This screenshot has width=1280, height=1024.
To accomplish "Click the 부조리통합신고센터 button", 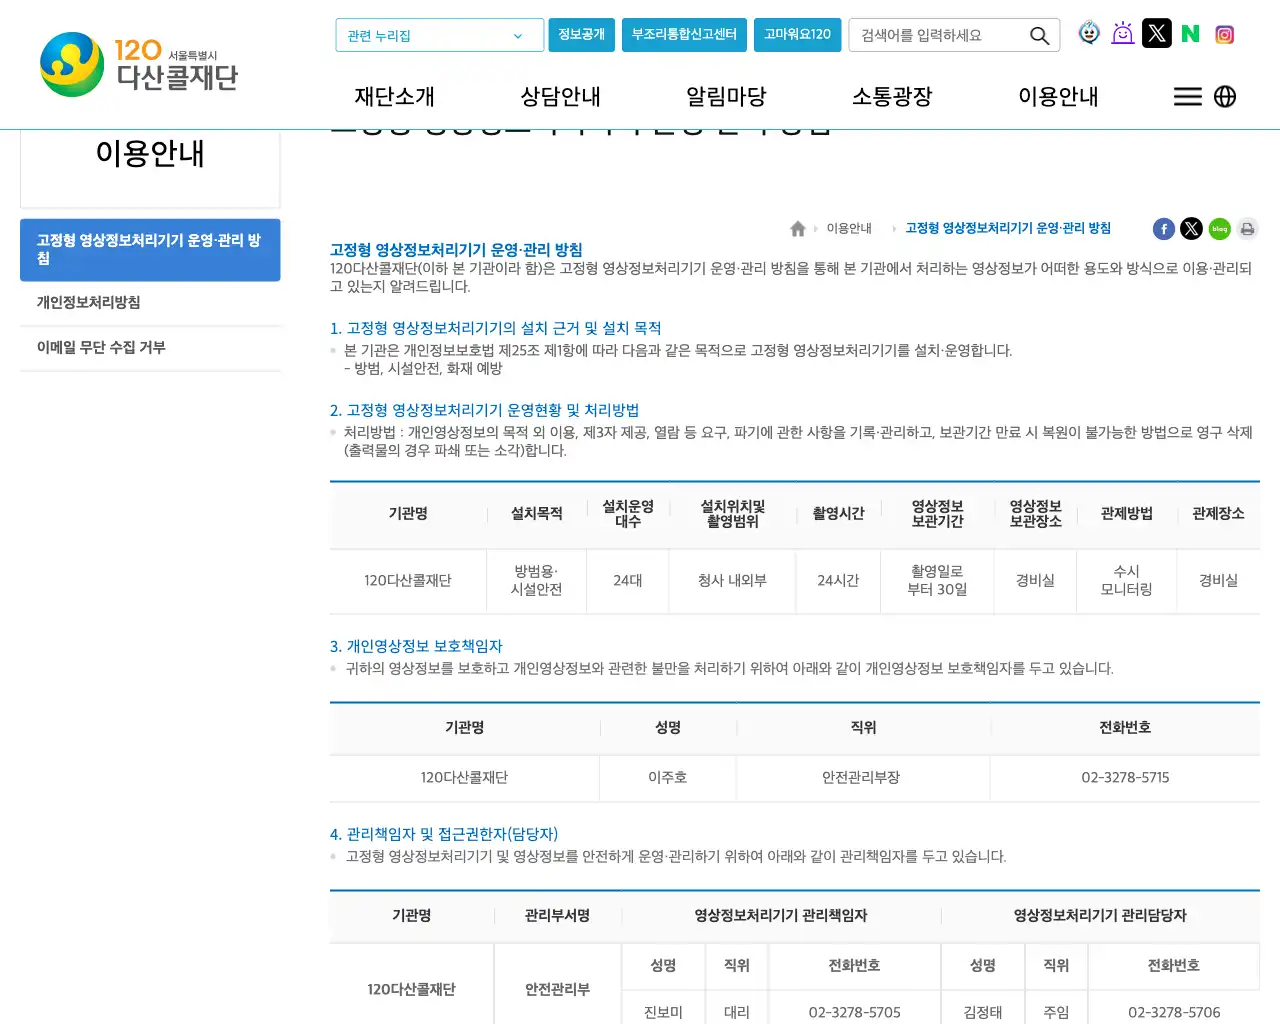I will point(684,35).
